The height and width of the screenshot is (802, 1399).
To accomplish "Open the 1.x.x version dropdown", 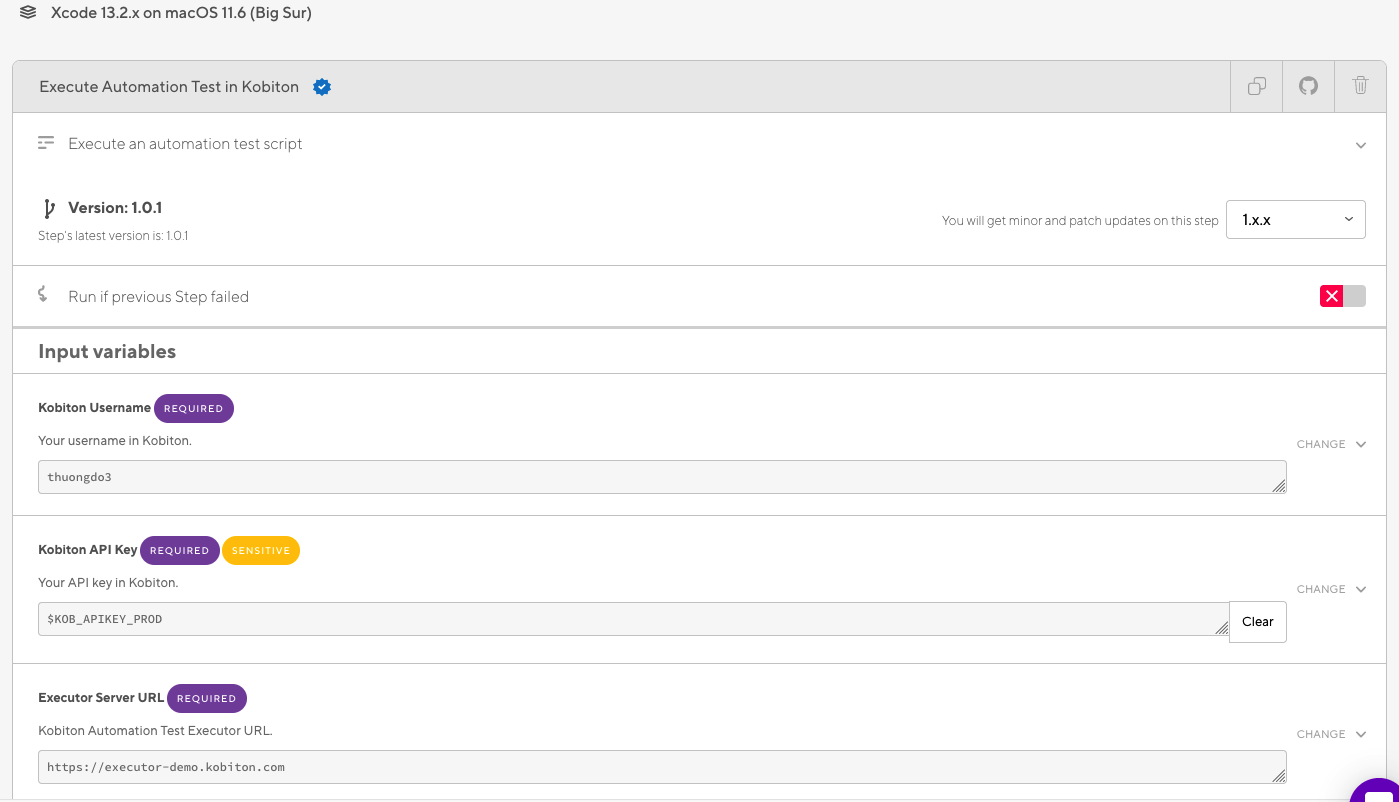I will [1296, 219].
